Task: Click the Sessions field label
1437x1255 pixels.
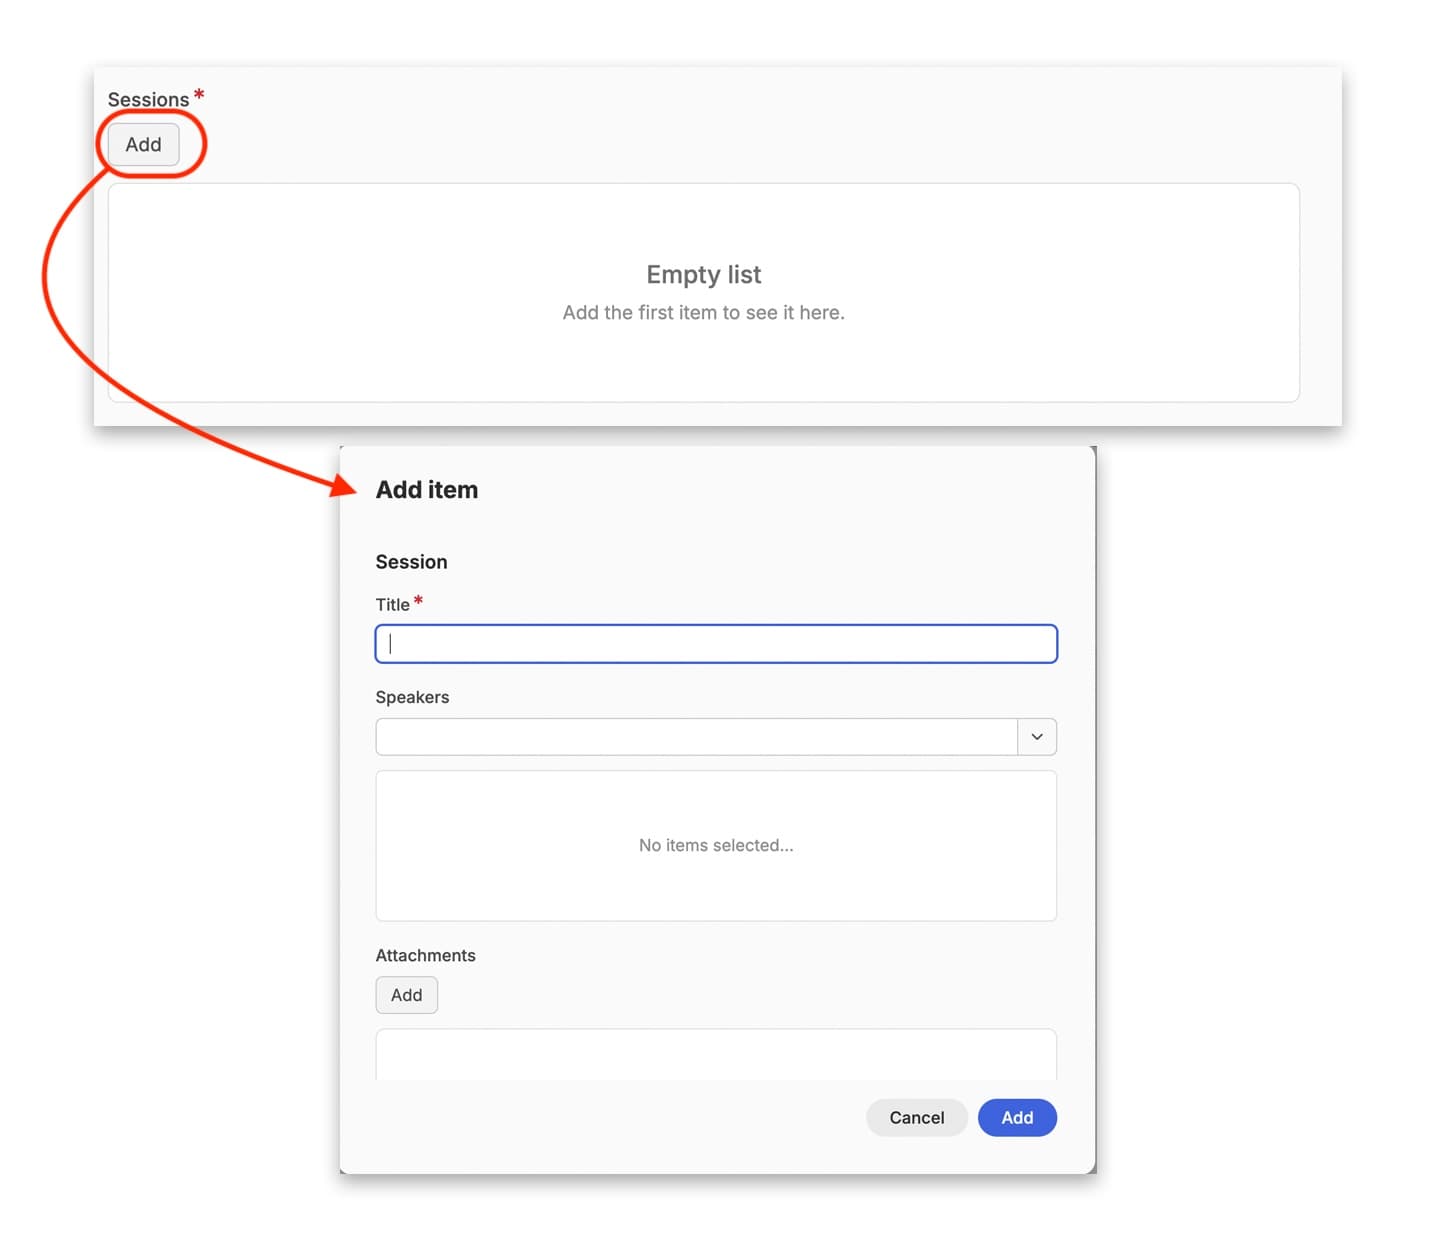Action: pos(148,99)
